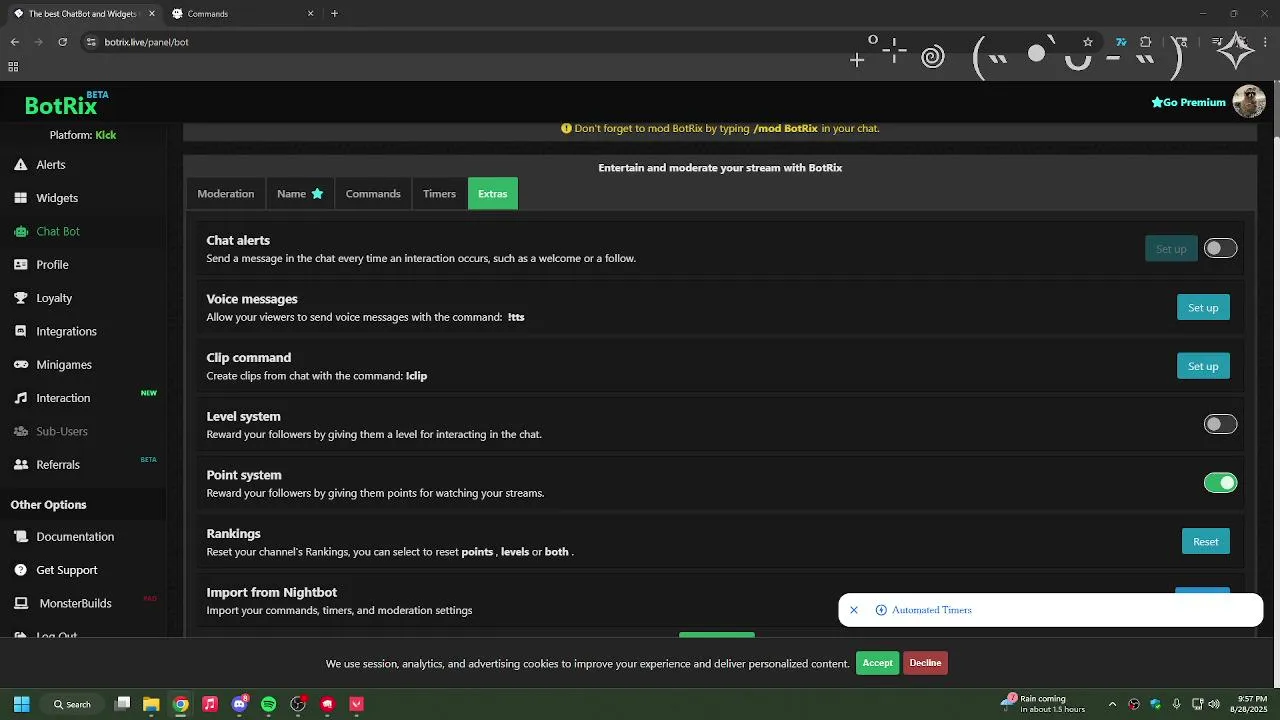Accept the cookies banner
The height and width of the screenshot is (720, 1280).
pyautogui.click(x=877, y=663)
